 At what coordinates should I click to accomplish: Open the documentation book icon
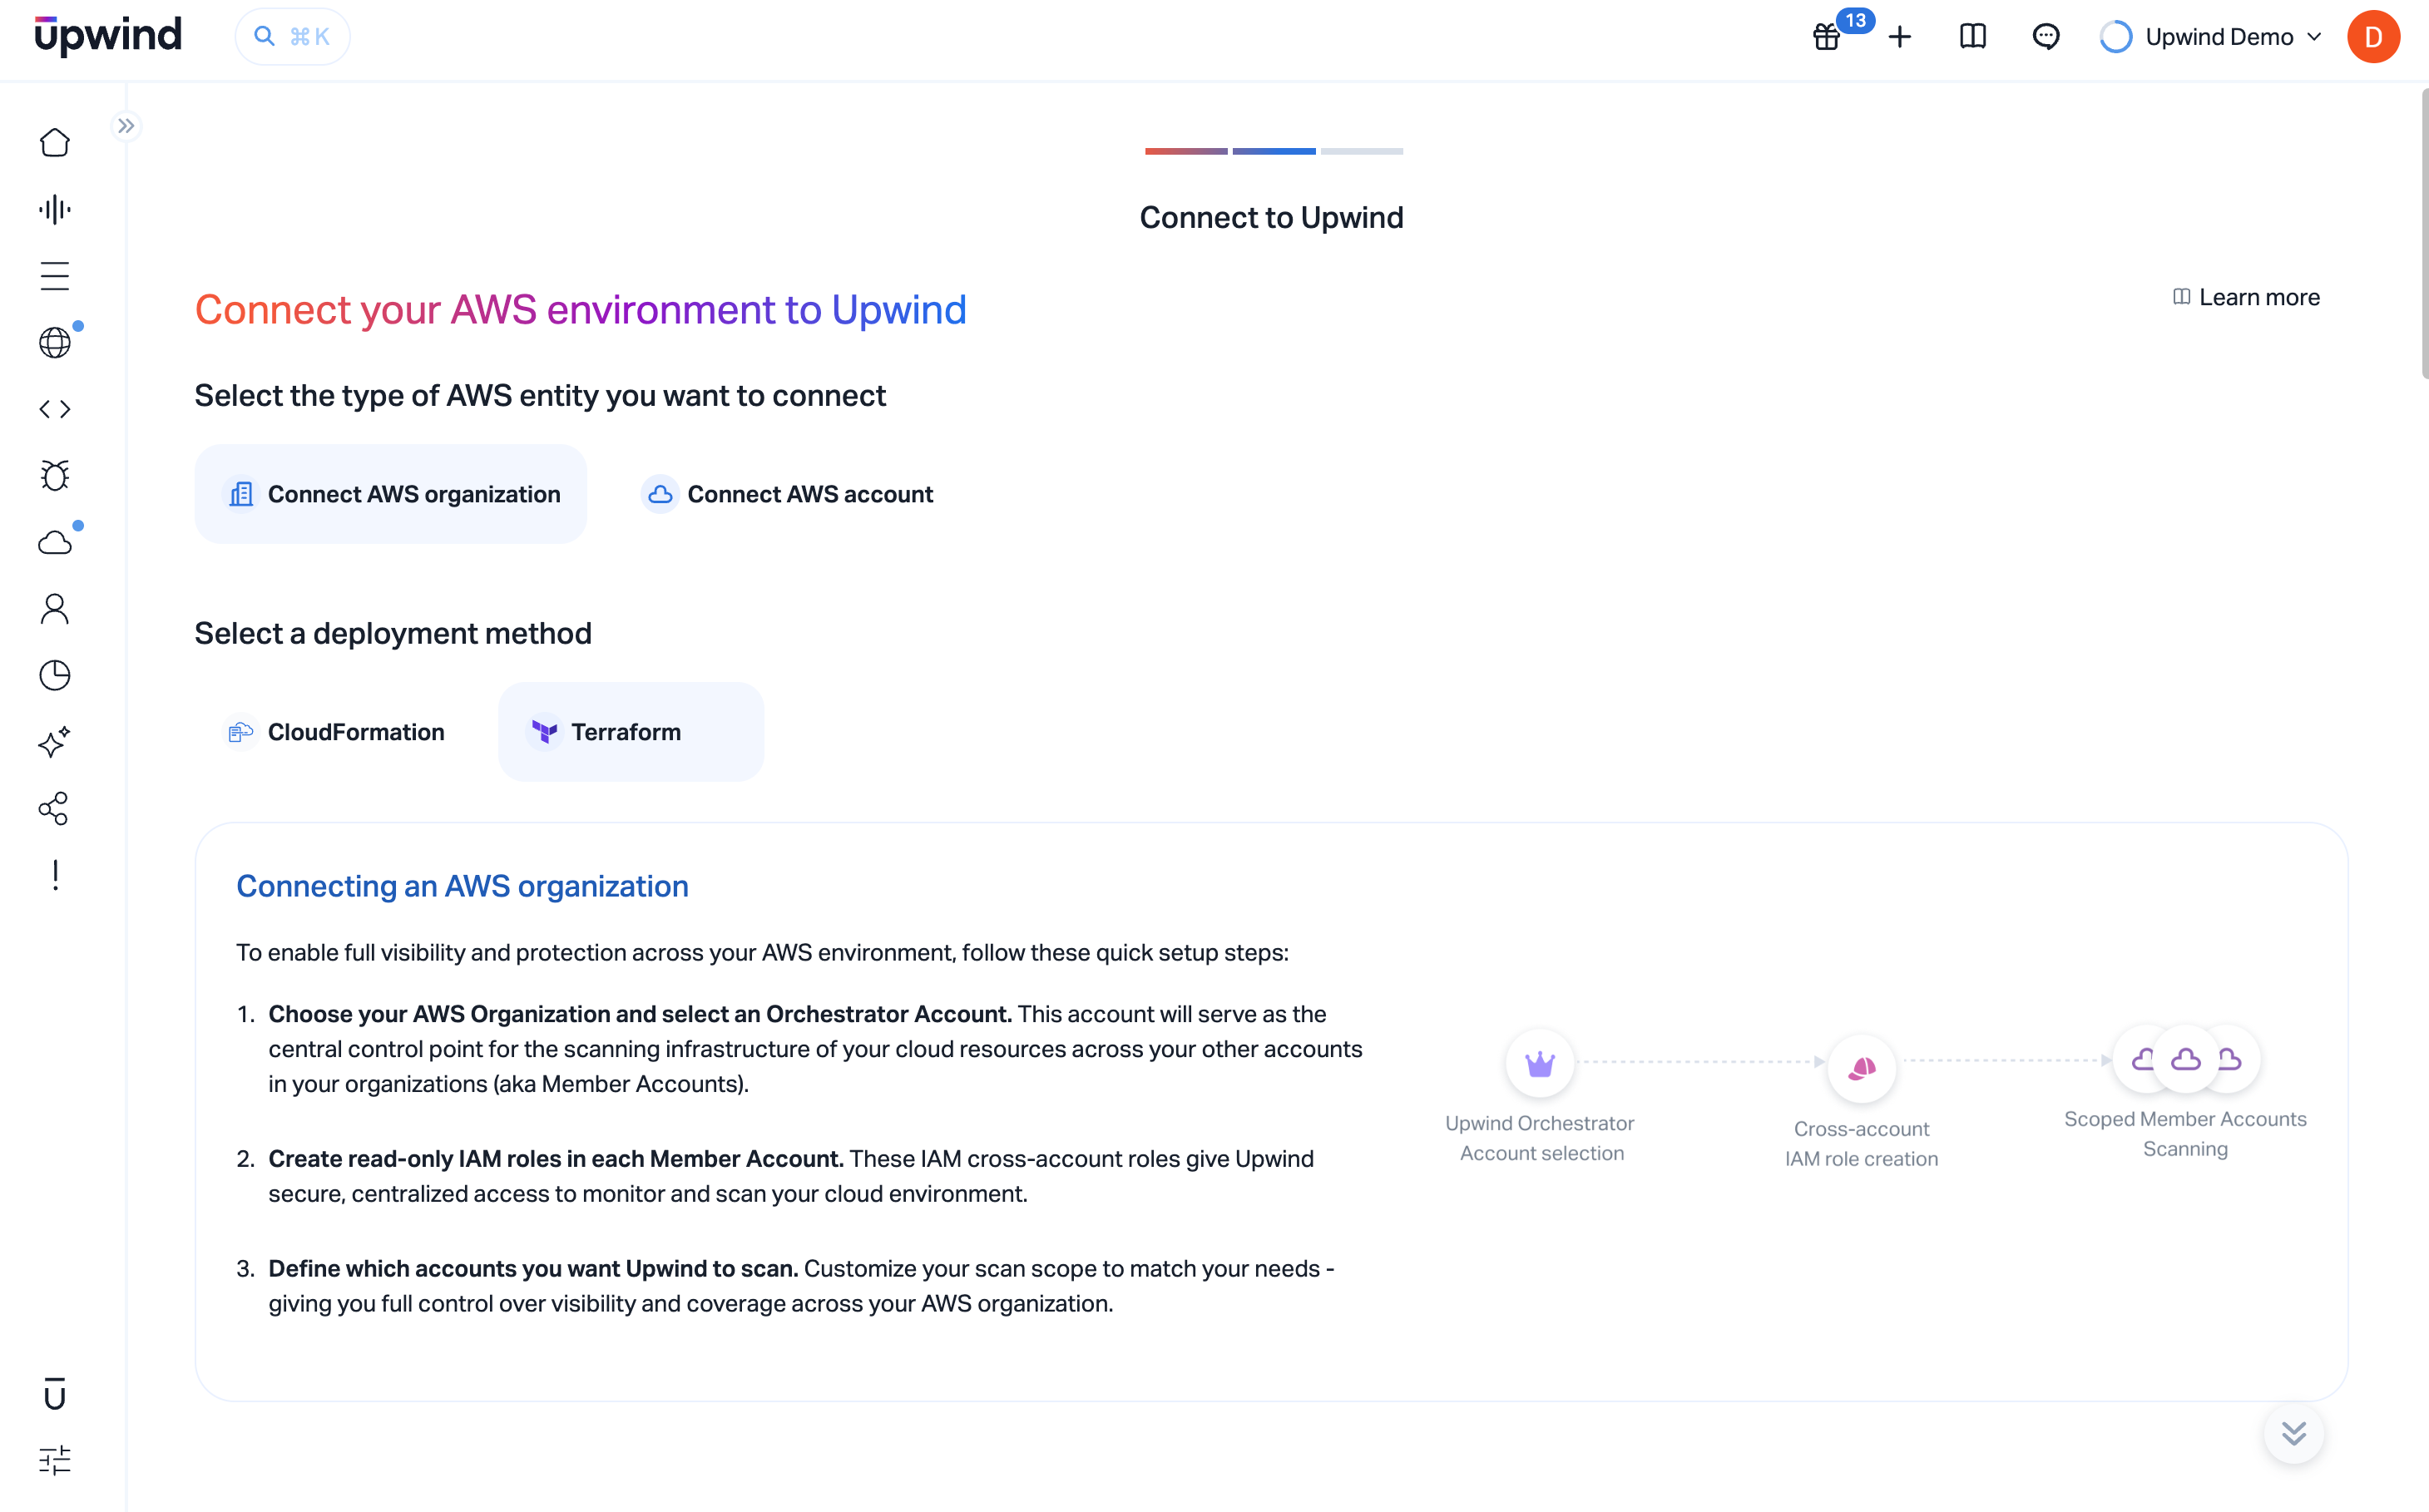click(1972, 37)
